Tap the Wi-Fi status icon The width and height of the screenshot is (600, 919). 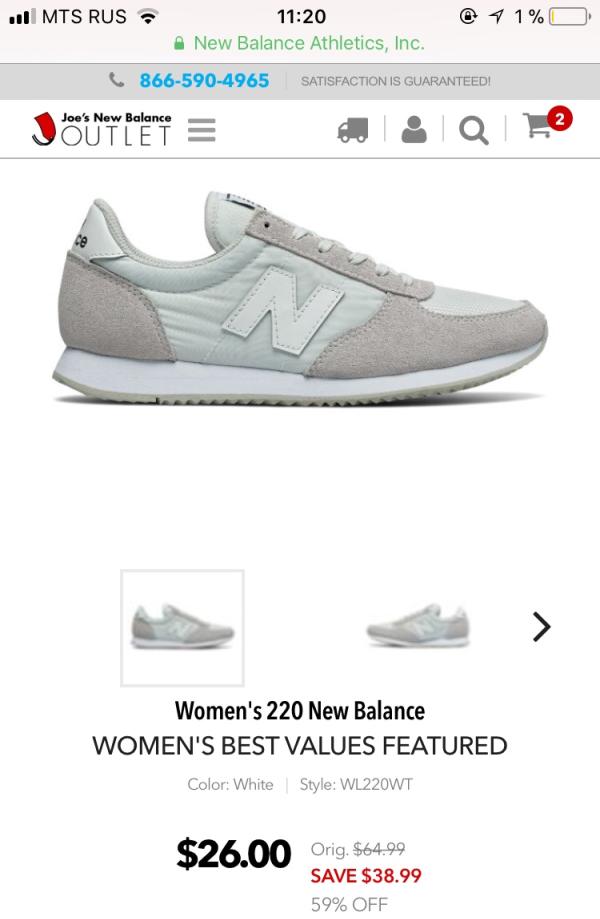149,16
